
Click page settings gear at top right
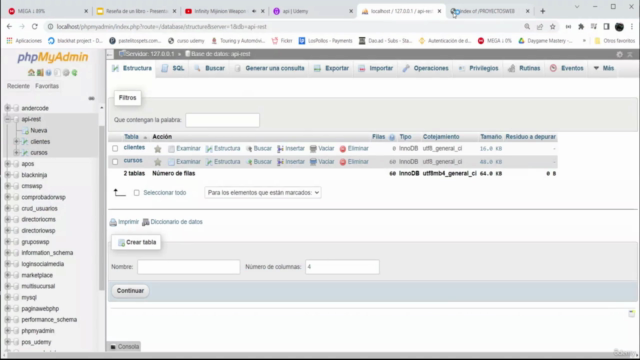click(620, 54)
